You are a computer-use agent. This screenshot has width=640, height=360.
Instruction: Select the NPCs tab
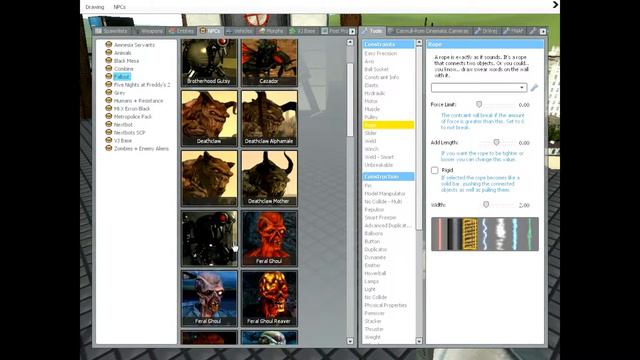coord(211,31)
